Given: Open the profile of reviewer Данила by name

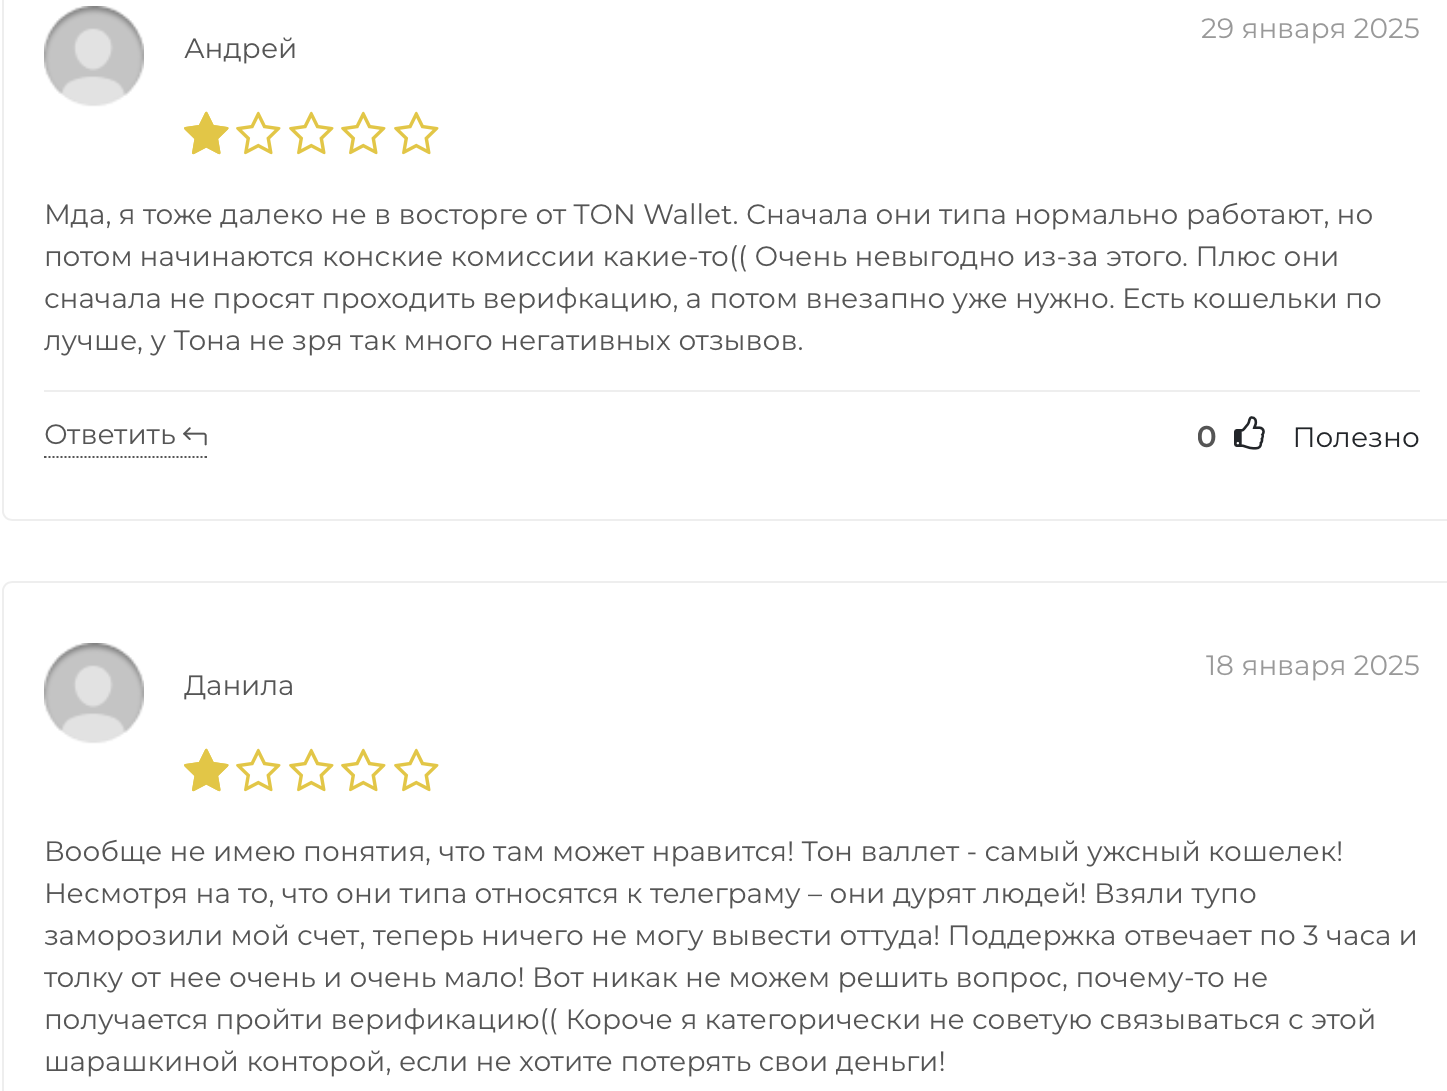Looking at the screenshot, I should coord(239,686).
